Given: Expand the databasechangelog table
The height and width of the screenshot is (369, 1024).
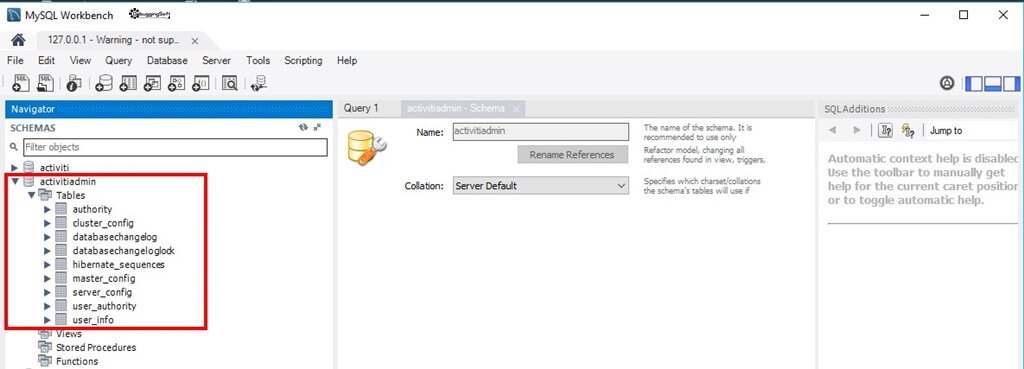Looking at the screenshot, I should click(47, 236).
